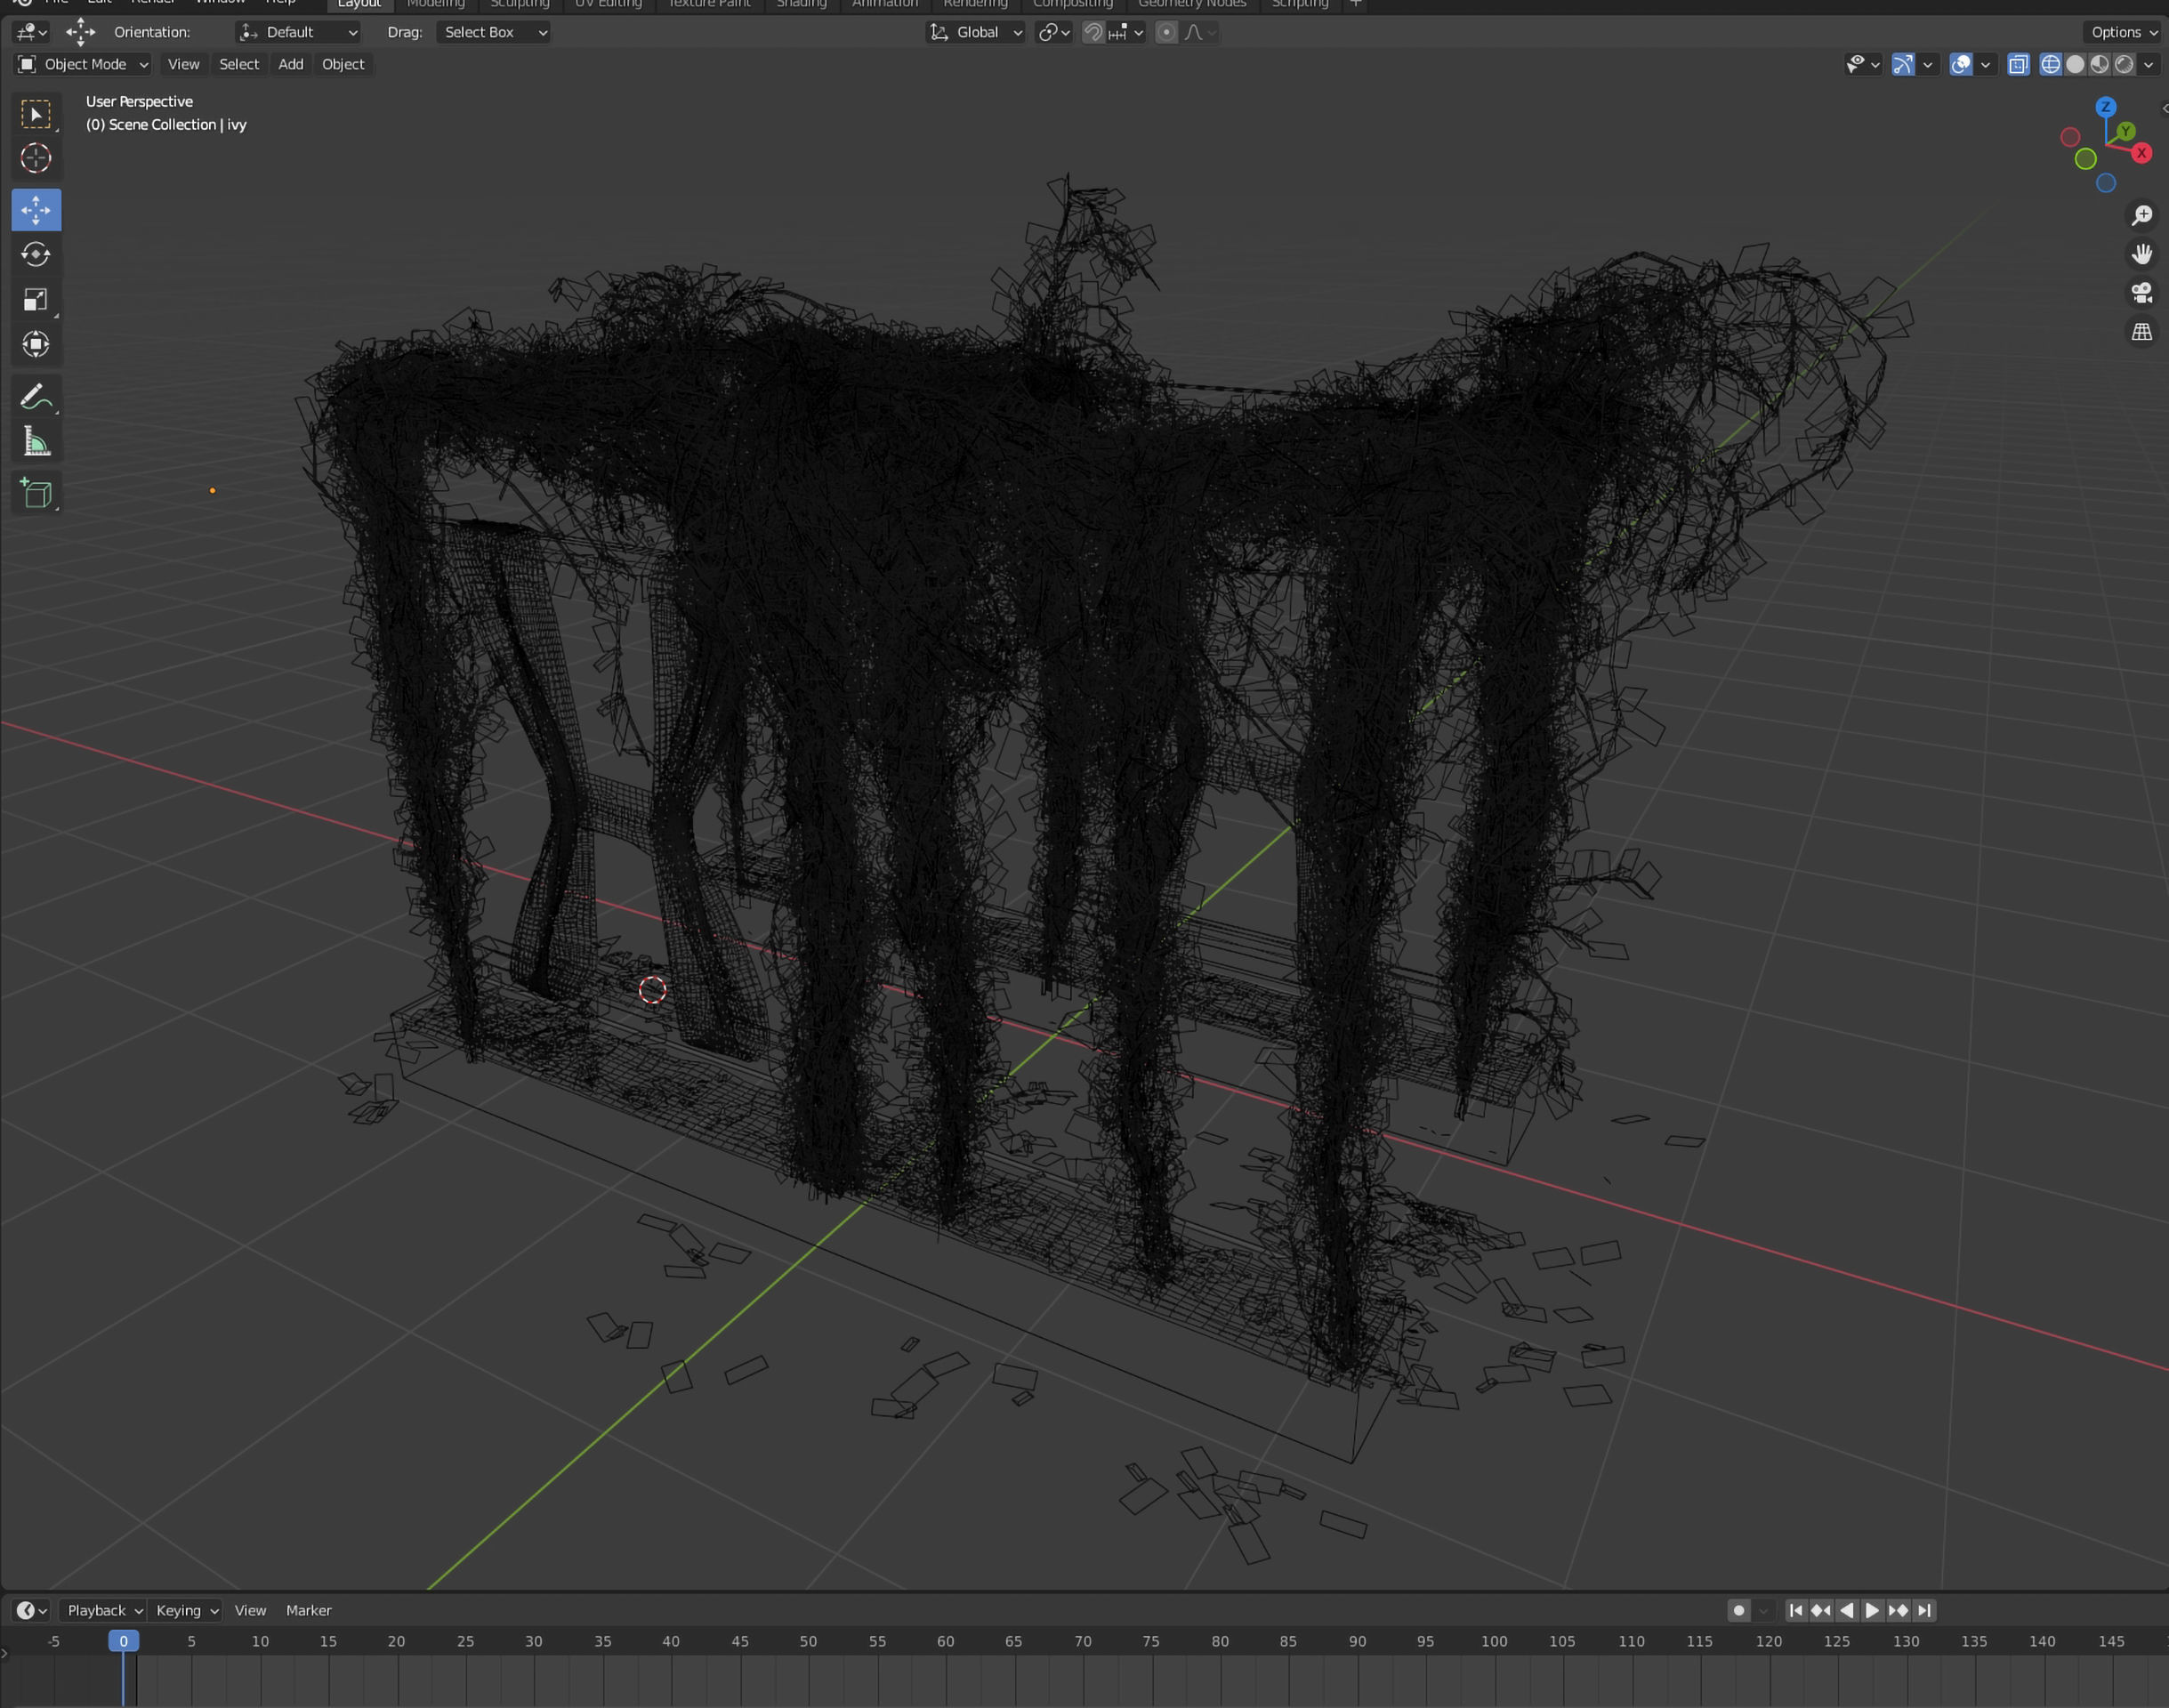Activate the Transform tool
Viewport: 2169px width, 1708px height.
[x=36, y=345]
